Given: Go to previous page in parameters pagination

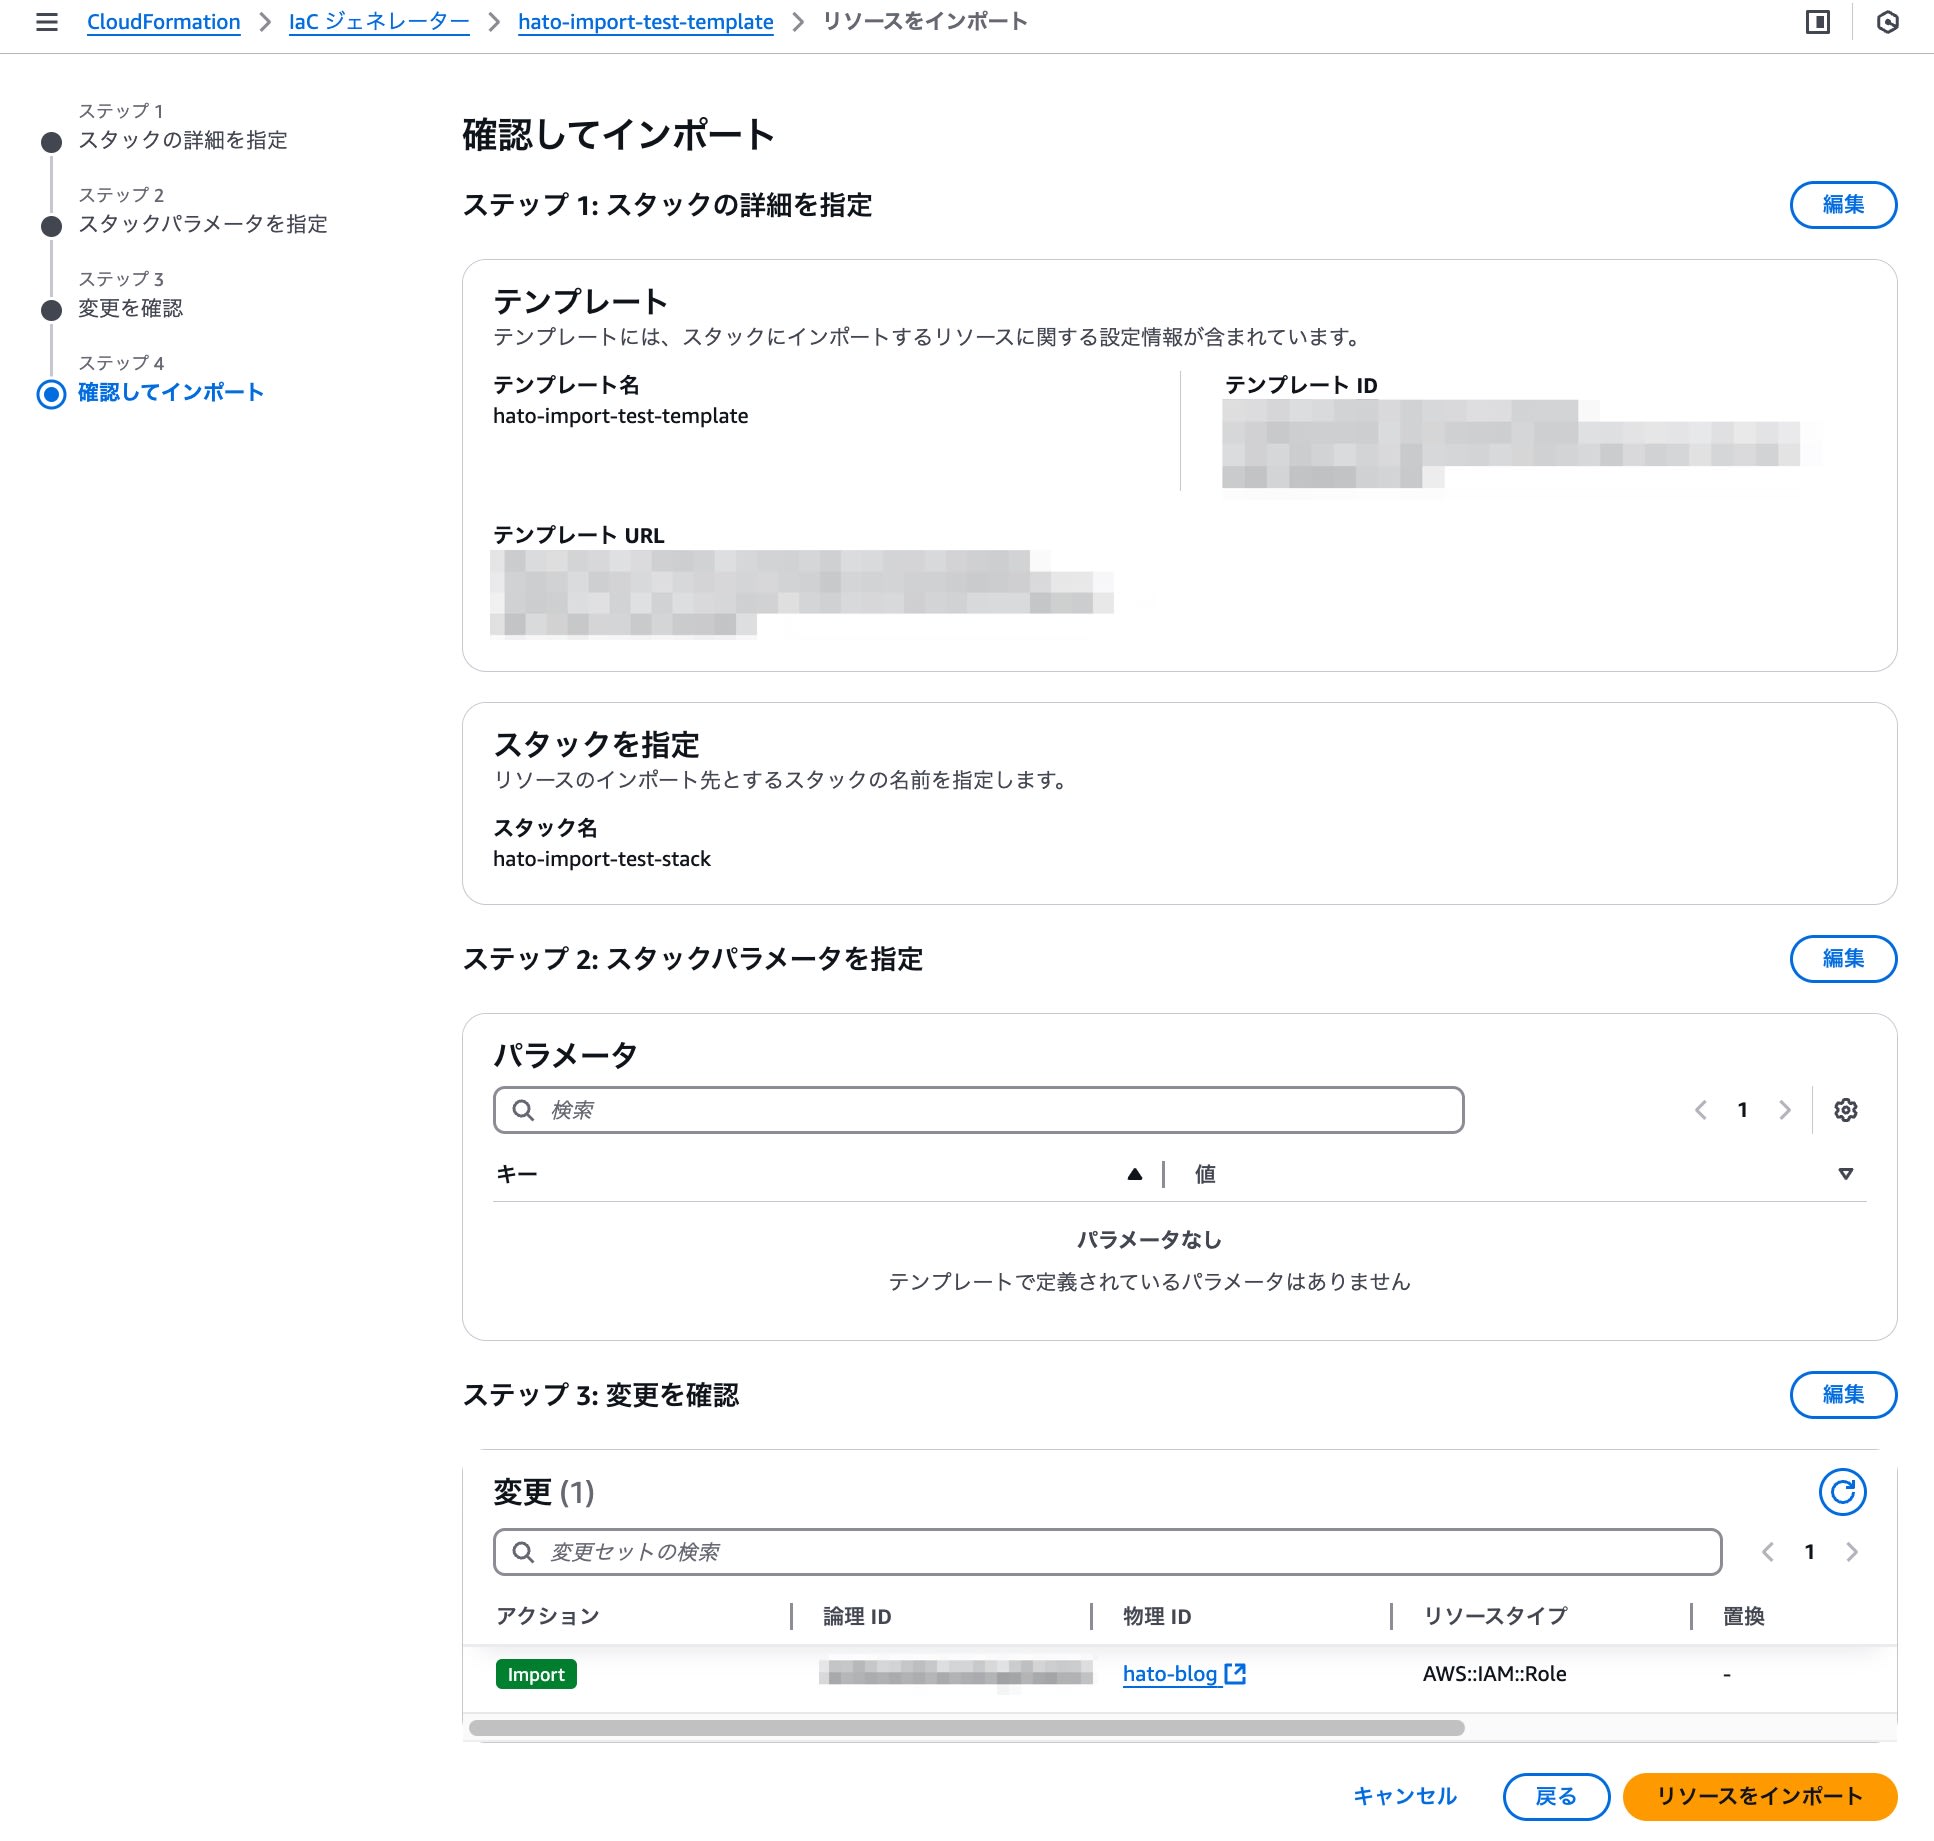Looking at the screenshot, I should tap(1701, 1110).
